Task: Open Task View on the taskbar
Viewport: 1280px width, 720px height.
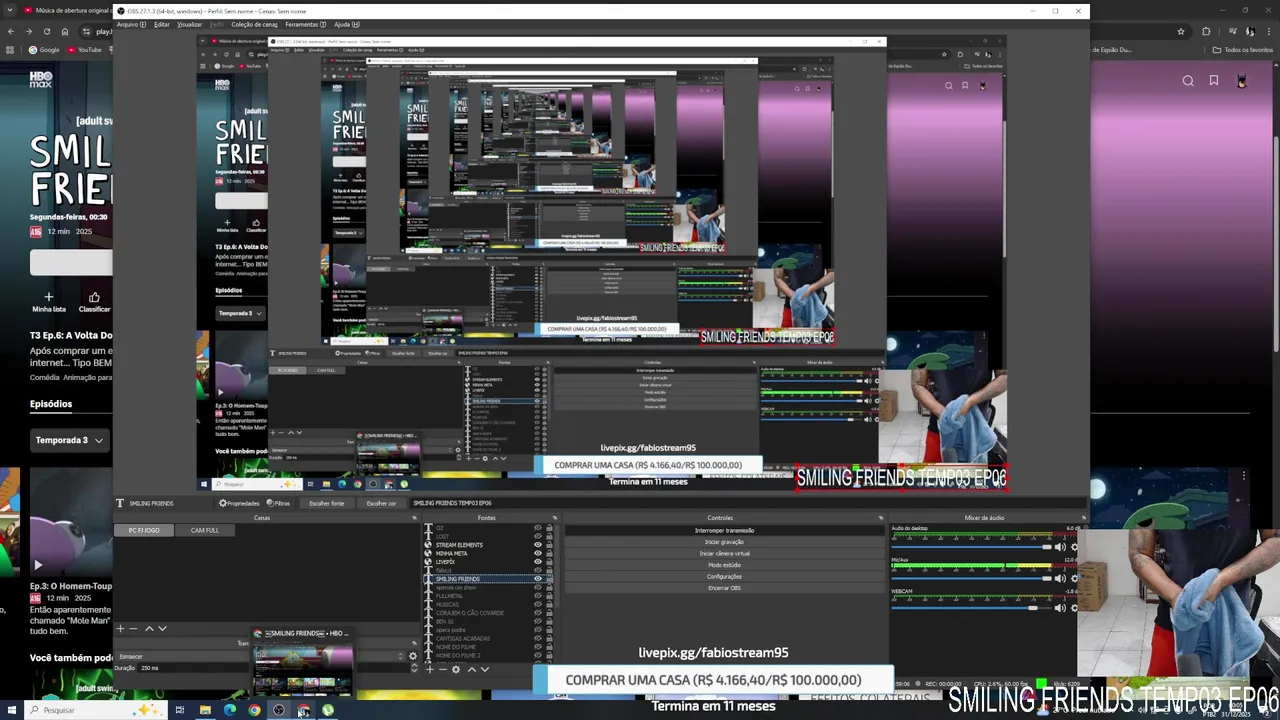Action: pyautogui.click(x=180, y=710)
